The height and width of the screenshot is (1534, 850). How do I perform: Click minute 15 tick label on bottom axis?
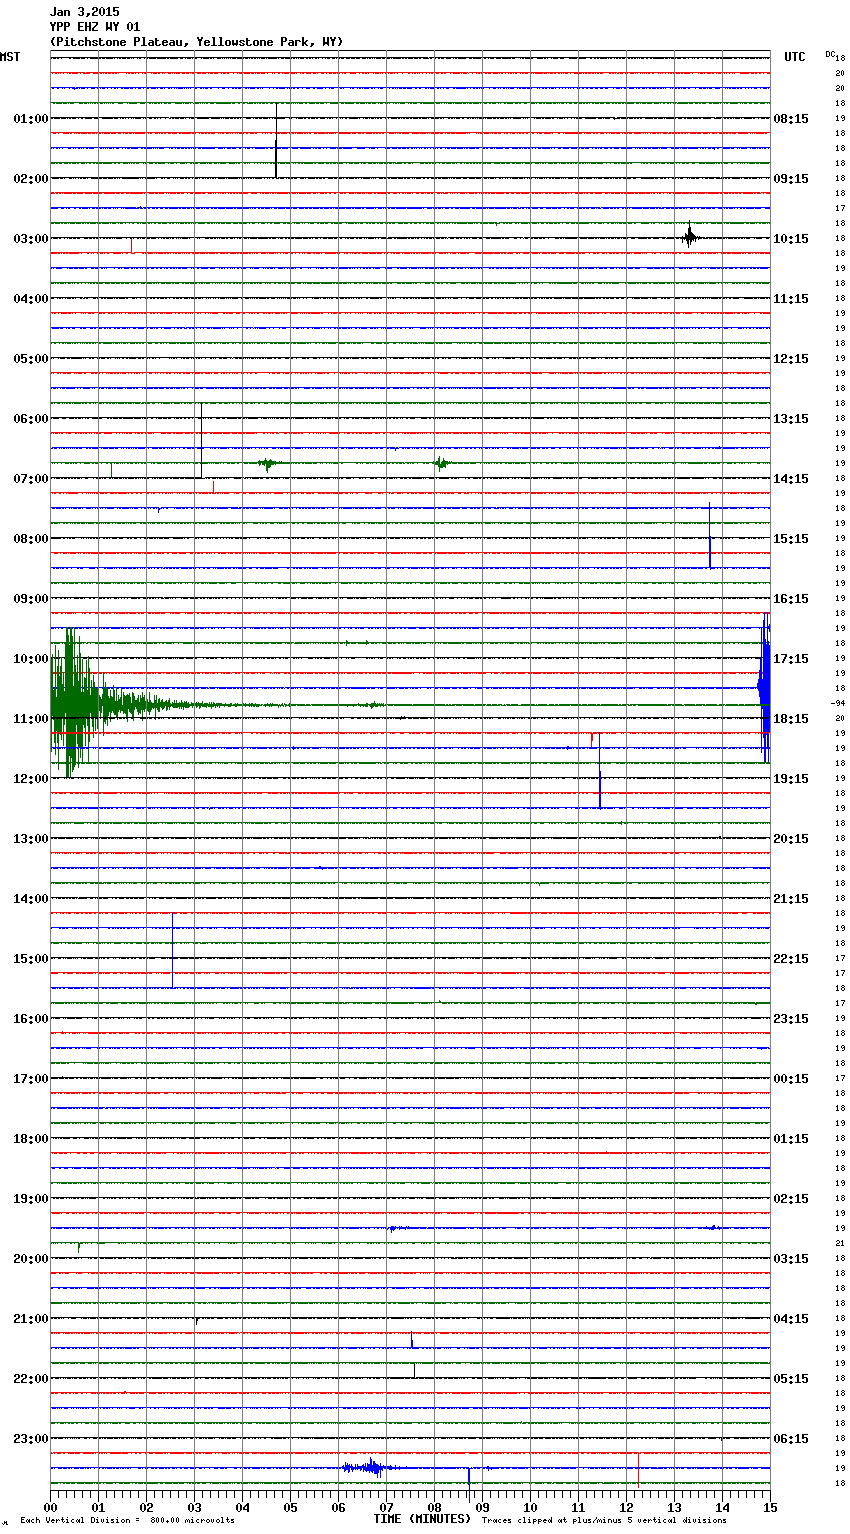click(770, 1507)
